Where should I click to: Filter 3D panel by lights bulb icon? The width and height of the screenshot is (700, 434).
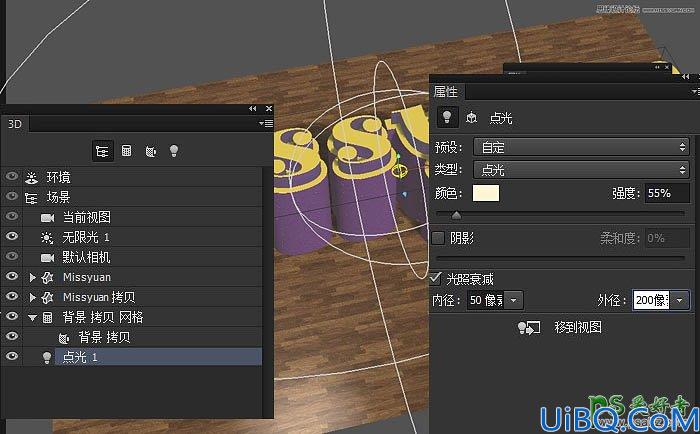click(174, 151)
